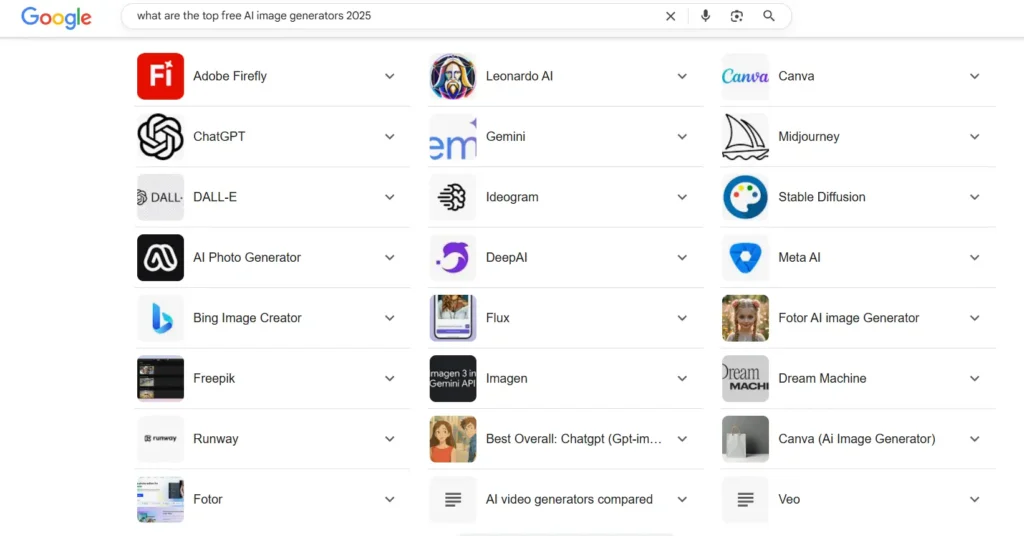
Task: Open the Freepik result label
Action: tap(214, 379)
